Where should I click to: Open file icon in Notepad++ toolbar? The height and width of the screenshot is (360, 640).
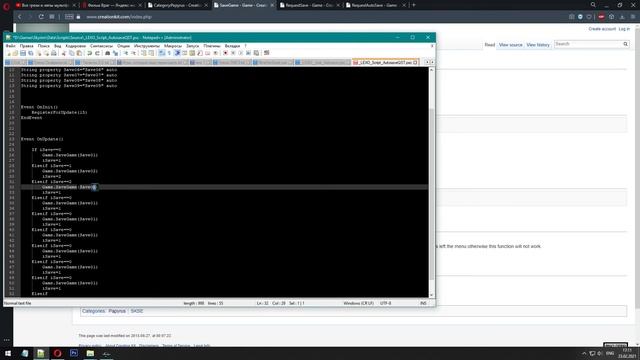pos(15,53)
